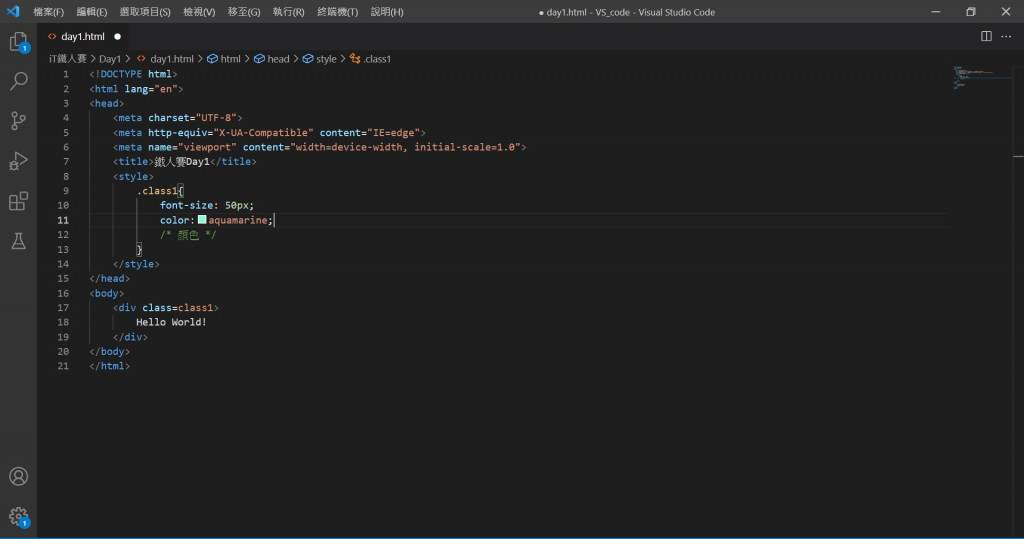Click the VS Code logo icon
Viewport: 1024px width, 539px height.
click(x=13, y=12)
